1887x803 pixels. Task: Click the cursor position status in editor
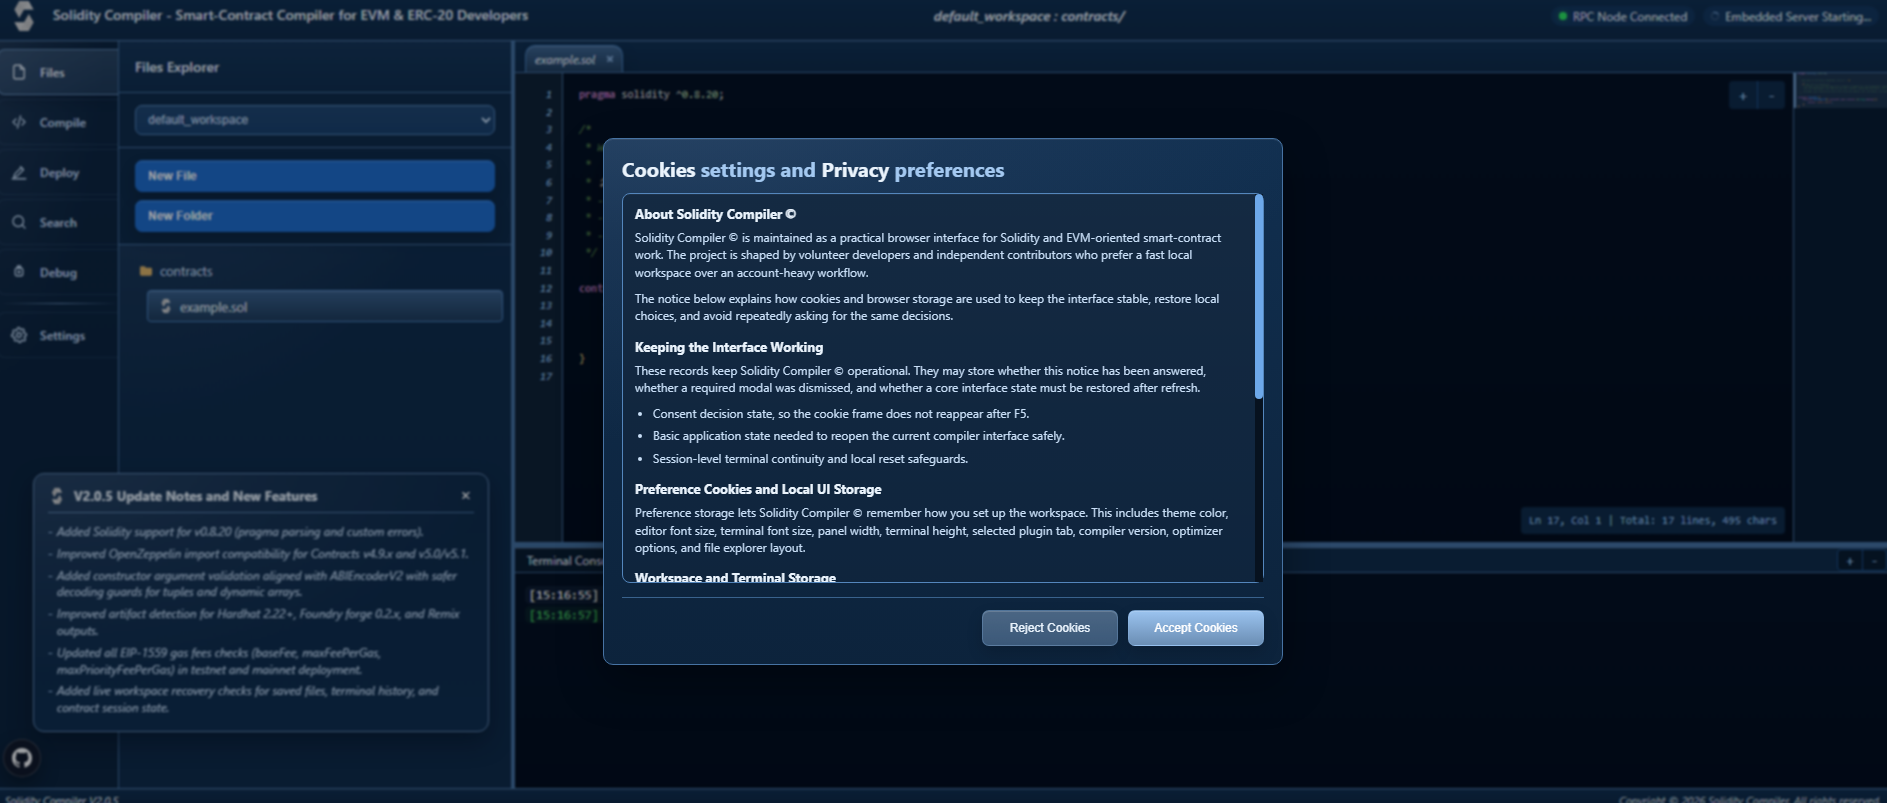pyautogui.click(x=1652, y=520)
